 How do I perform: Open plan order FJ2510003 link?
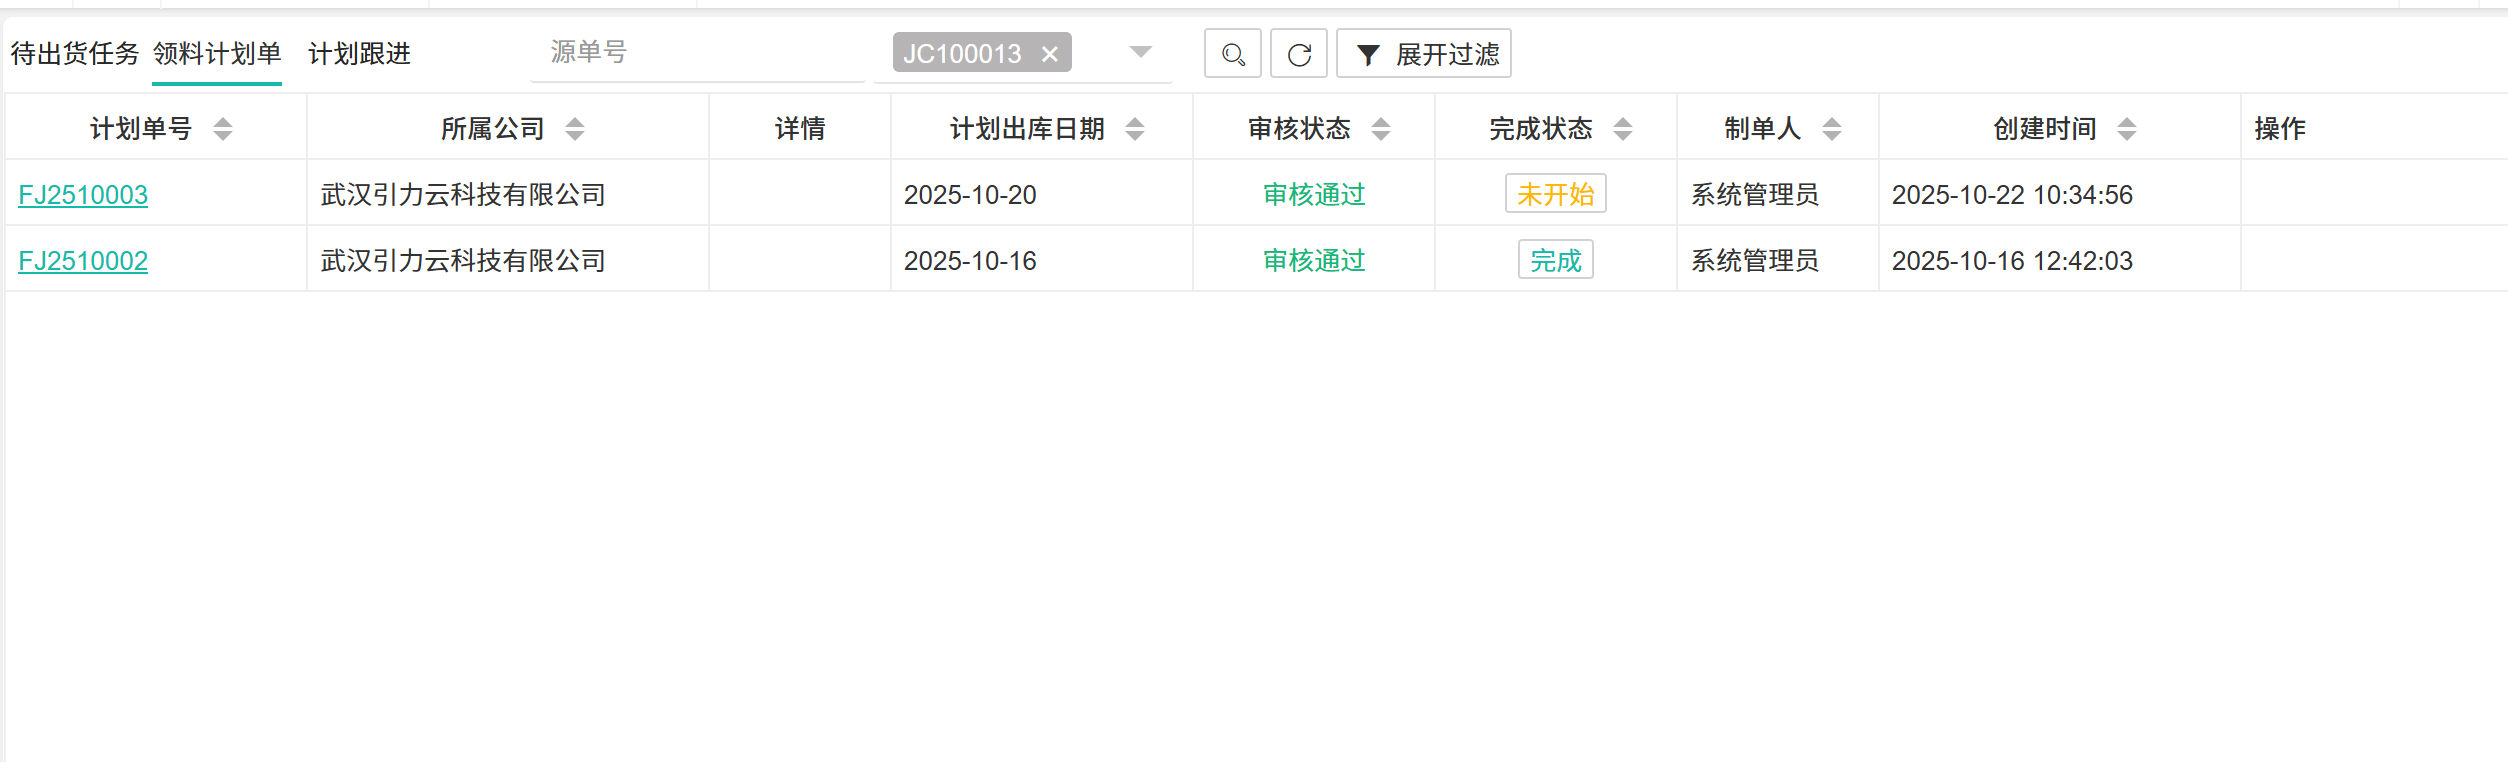(x=83, y=195)
